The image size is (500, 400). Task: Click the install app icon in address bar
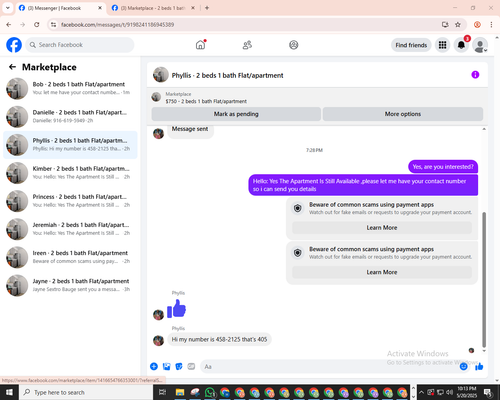click(445, 25)
